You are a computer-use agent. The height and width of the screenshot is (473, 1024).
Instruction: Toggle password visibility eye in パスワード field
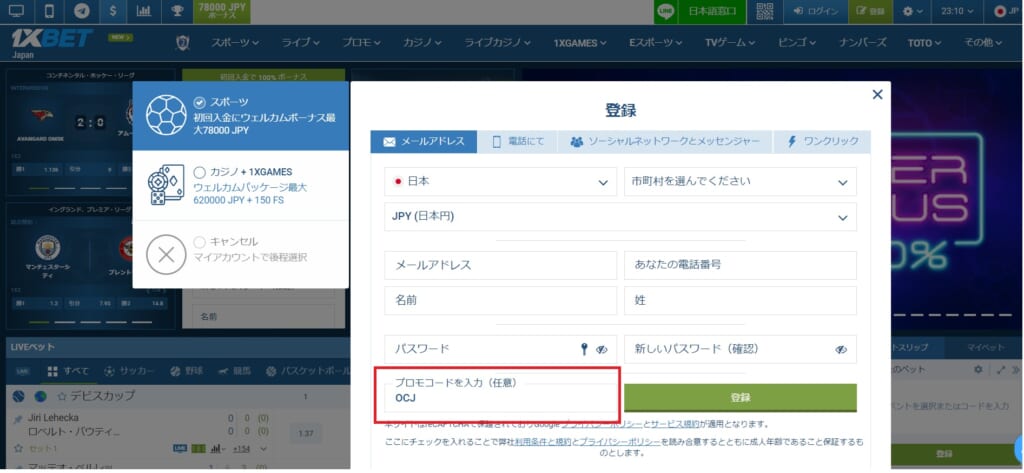click(601, 350)
